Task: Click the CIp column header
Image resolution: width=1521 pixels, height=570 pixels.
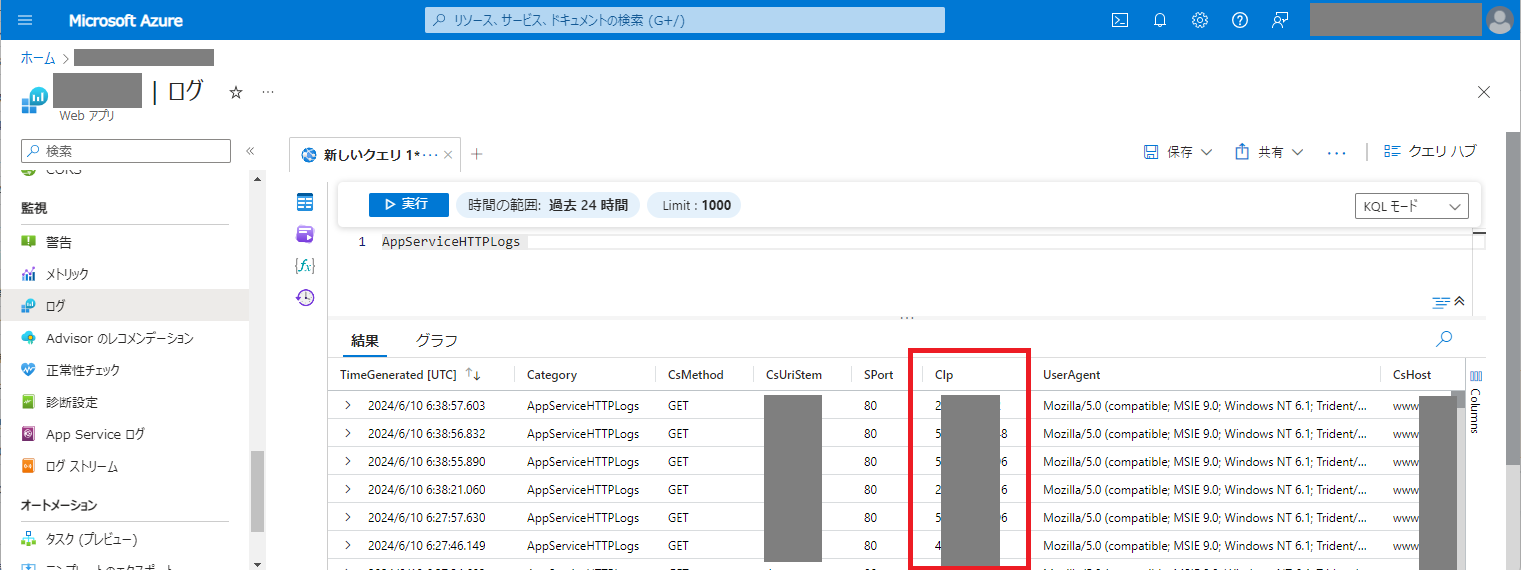Action: pos(944,375)
